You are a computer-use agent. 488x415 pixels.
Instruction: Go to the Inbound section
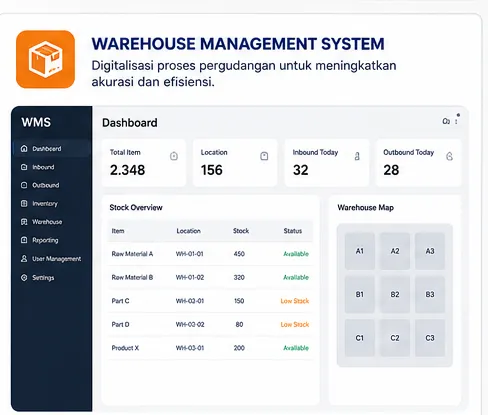click(43, 167)
